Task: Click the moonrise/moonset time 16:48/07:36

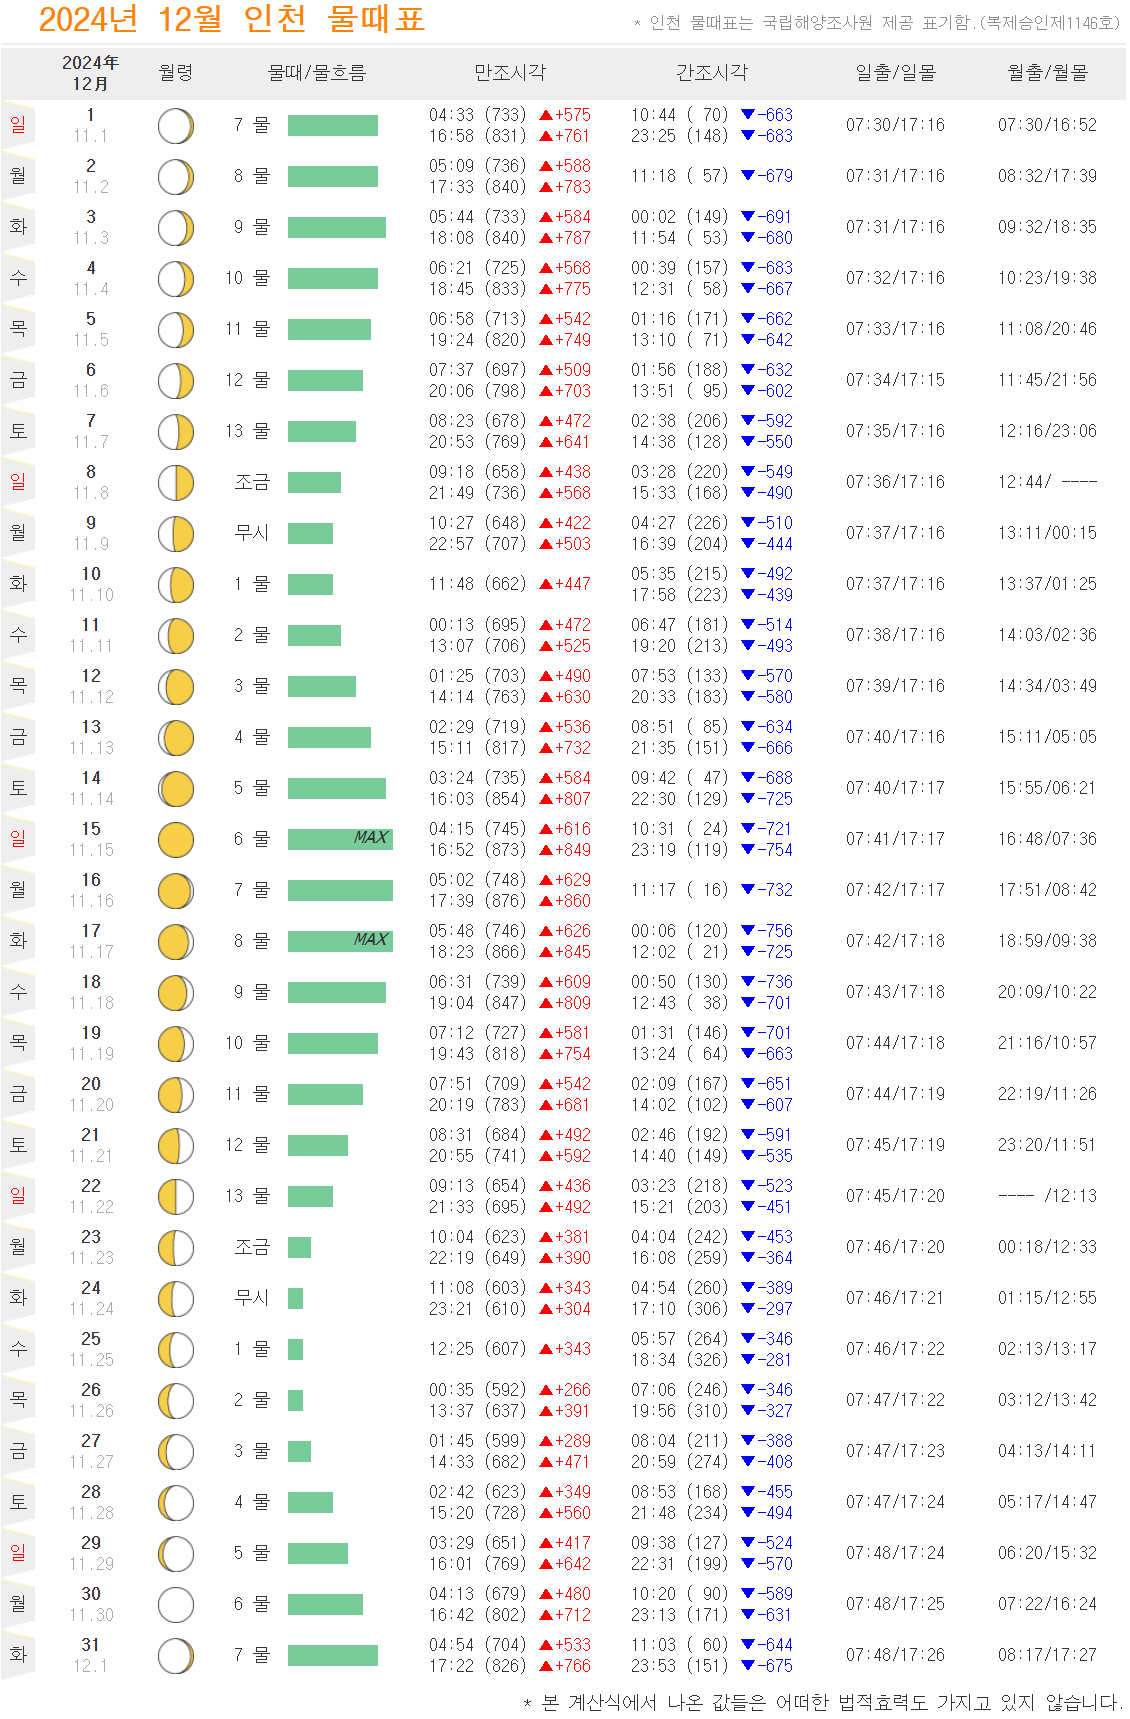Action: (1047, 839)
